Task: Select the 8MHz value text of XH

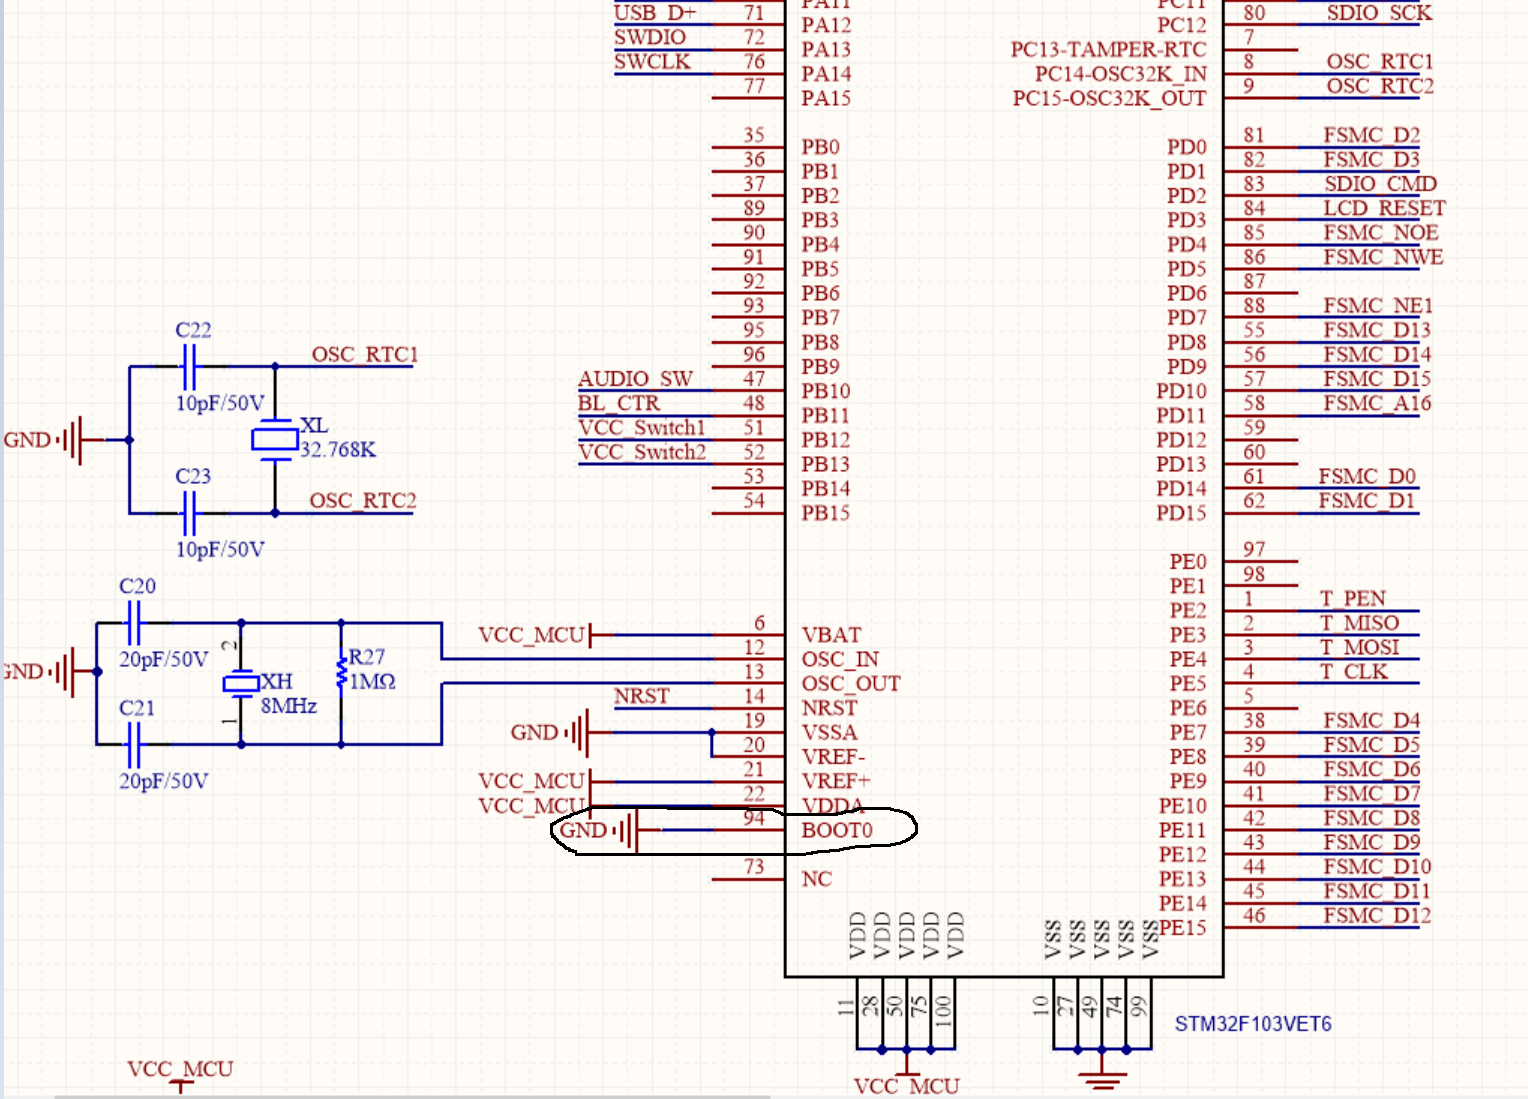Action: [x=289, y=706]
